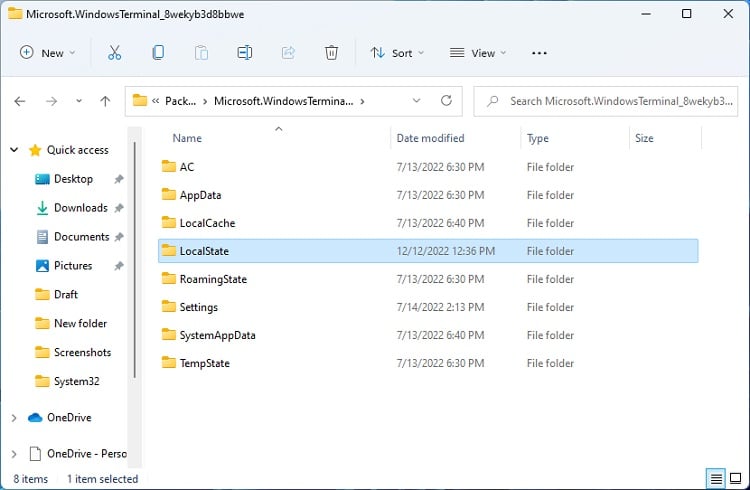Click date 7/14/2022 2:13 PM
Image resolution: width=750 pixels, height=490 pixels.
click(x=440, y=307)
